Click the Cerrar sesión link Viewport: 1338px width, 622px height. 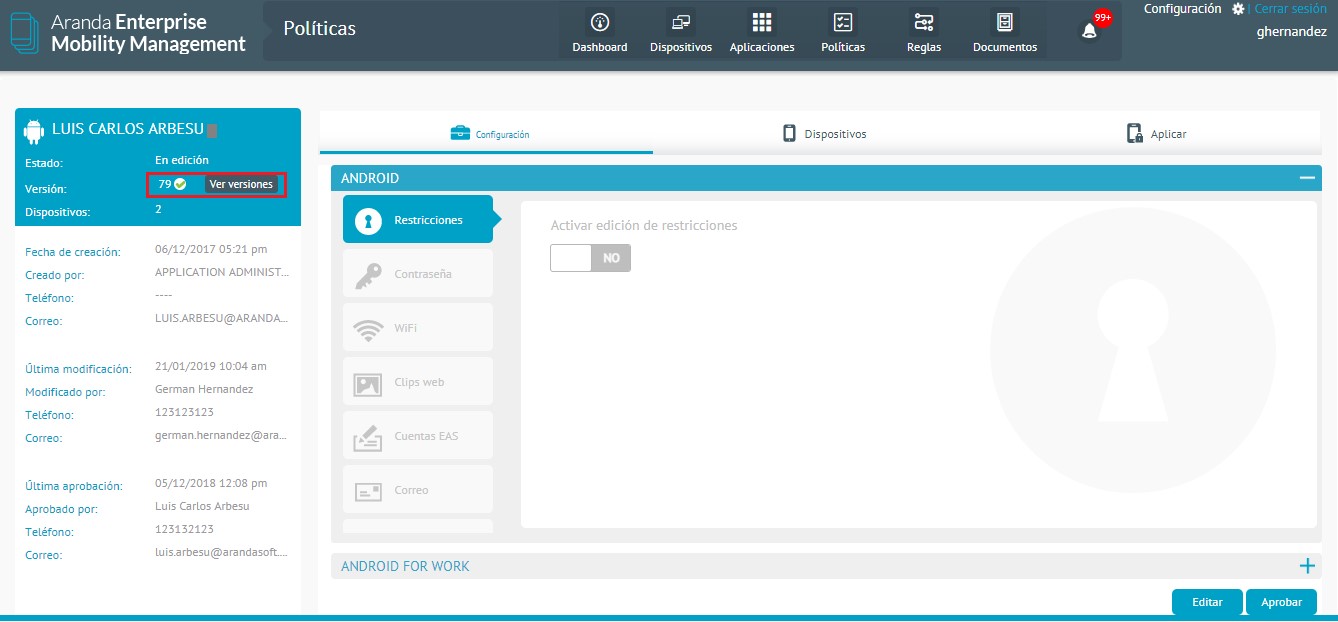tap(1290, 9)
